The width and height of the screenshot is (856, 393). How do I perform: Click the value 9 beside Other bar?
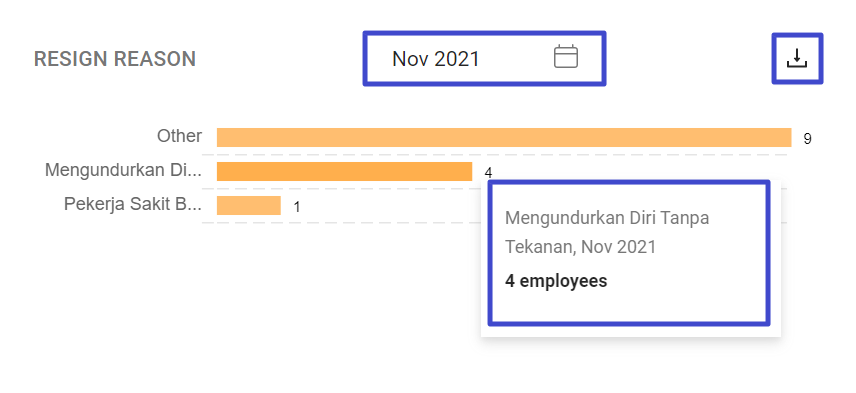point(807,139)
